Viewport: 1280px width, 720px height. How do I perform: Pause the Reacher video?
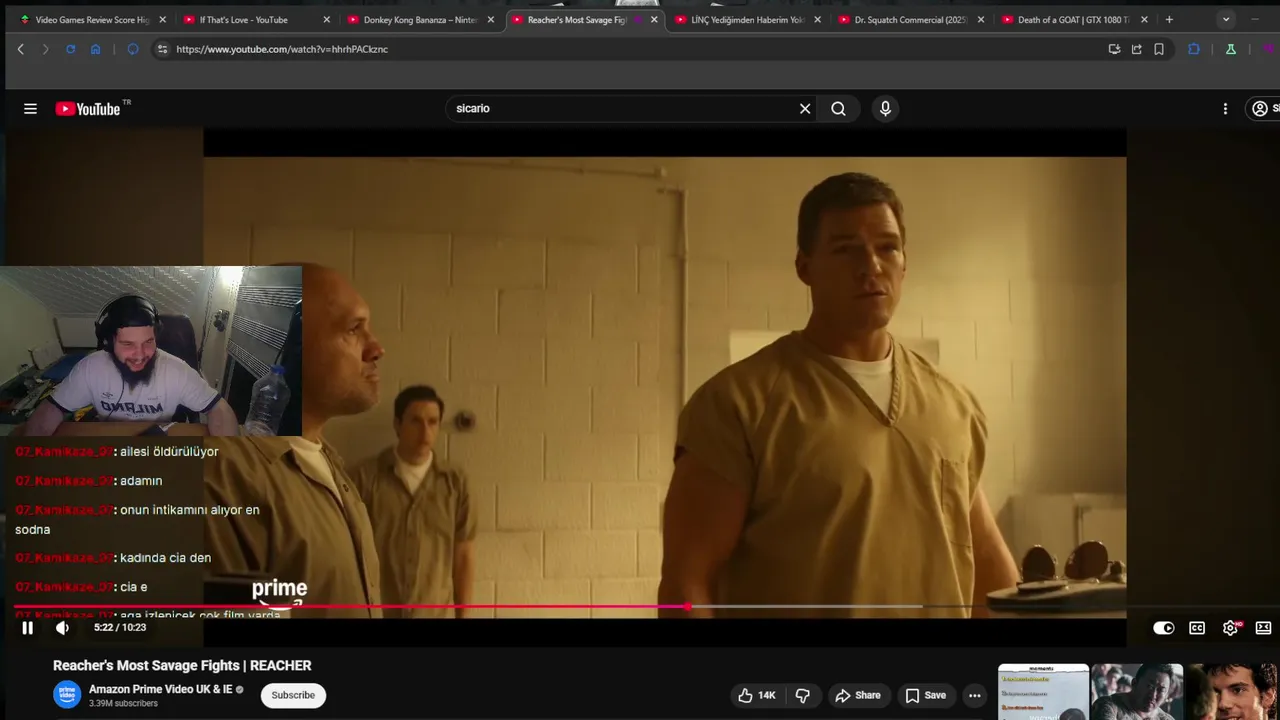[x=28, y=628]
